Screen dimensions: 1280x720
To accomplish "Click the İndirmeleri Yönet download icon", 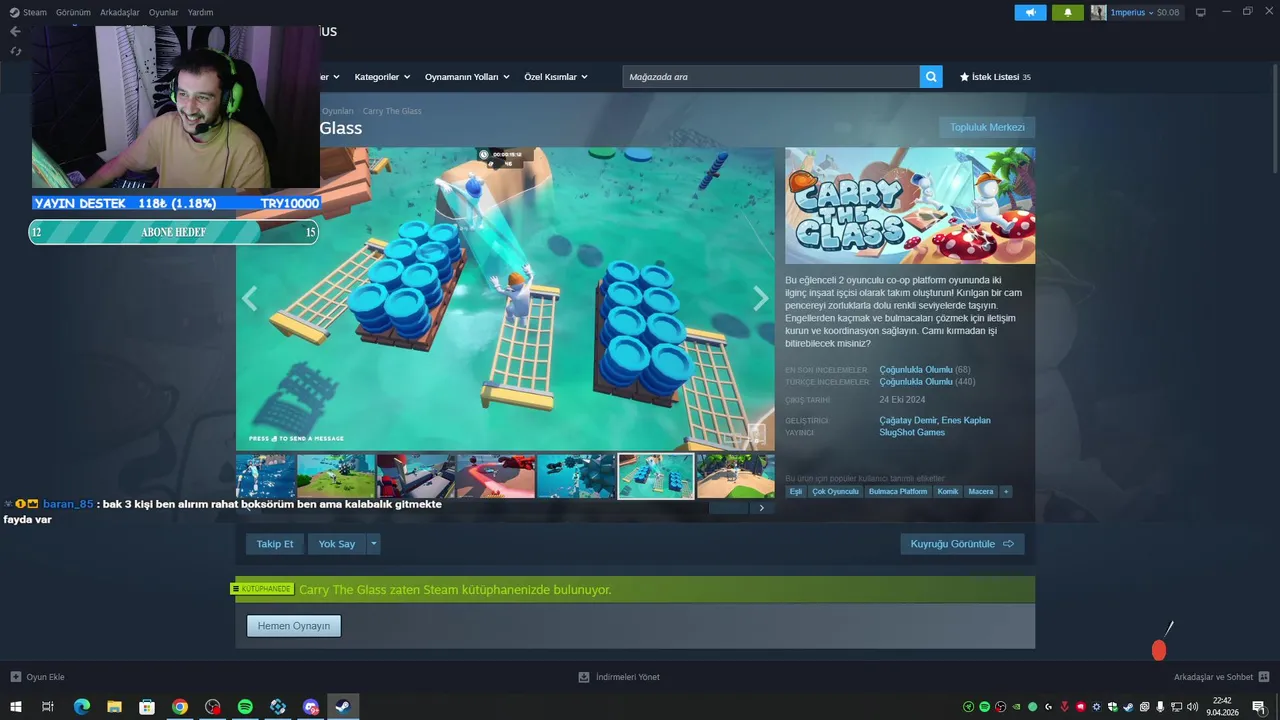I will pyautogui.click(x=584, y=677).
